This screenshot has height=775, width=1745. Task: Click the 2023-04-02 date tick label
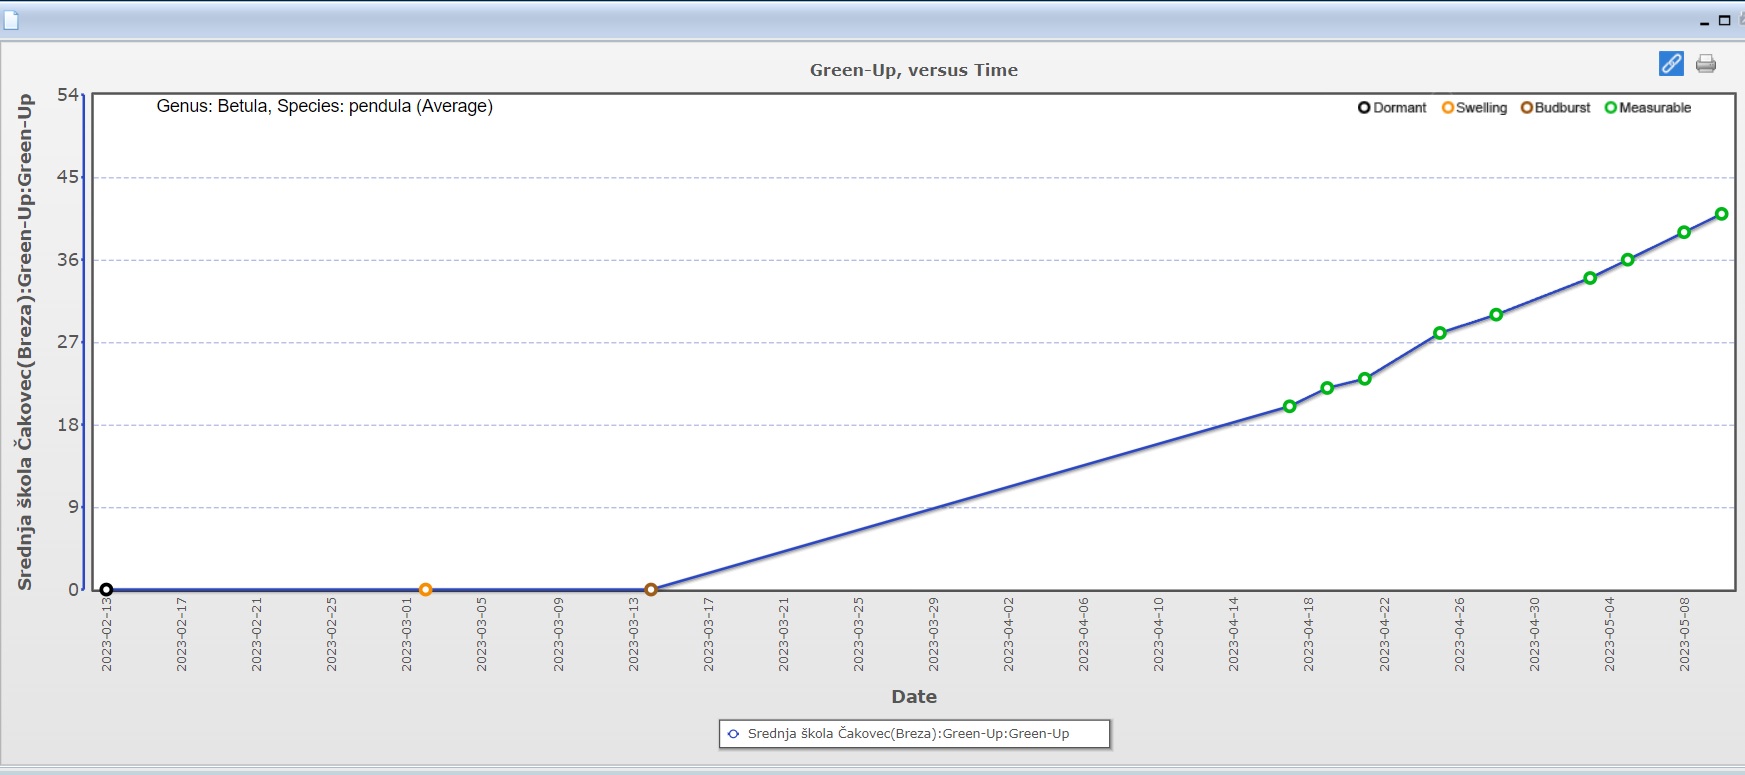coord(1008,634)
